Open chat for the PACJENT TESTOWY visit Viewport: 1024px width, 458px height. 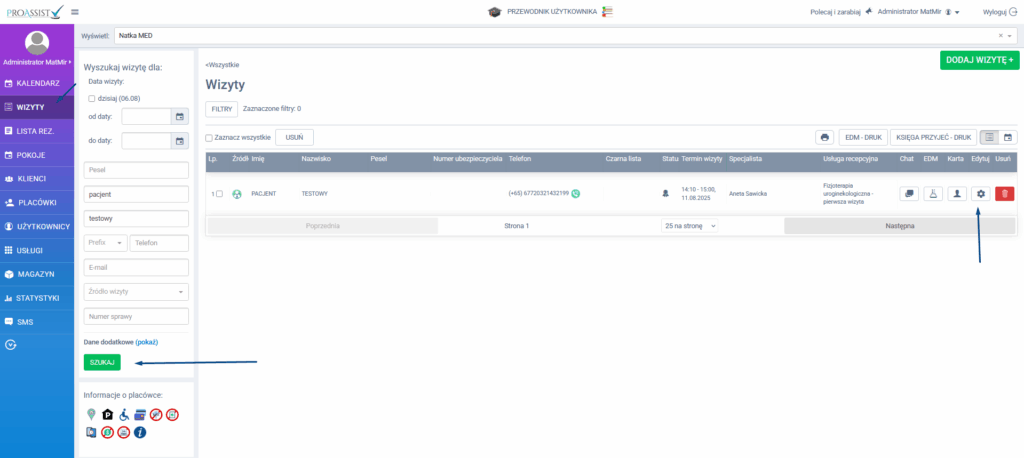[x=909, y=193]
